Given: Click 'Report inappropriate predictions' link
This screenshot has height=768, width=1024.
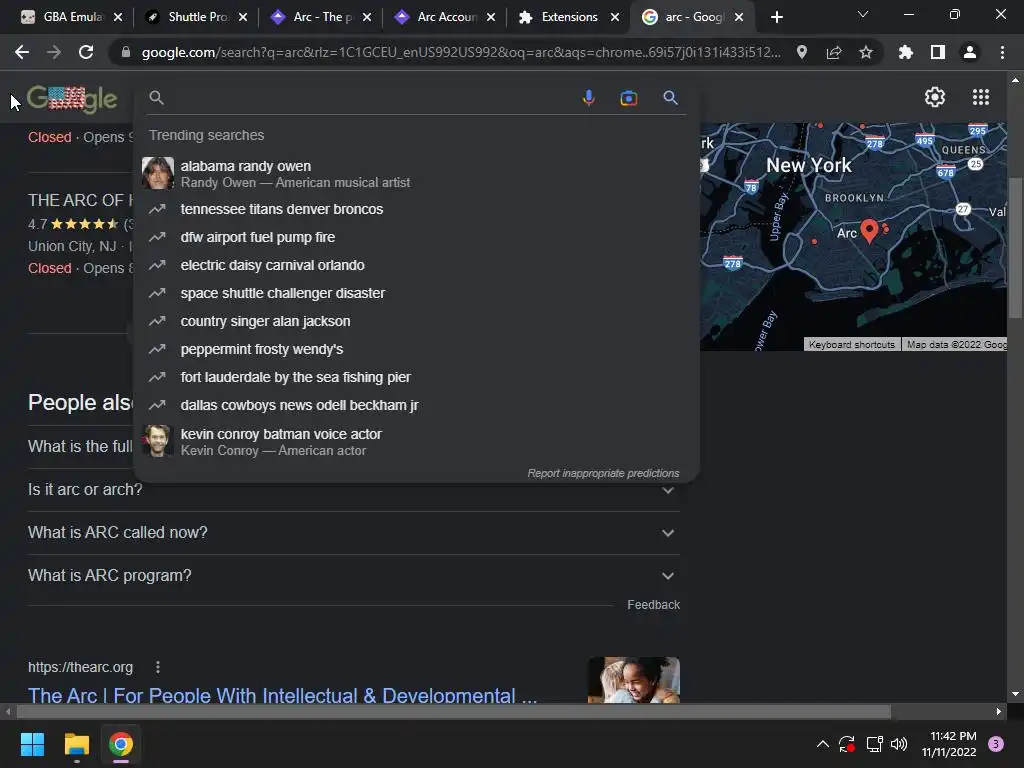Looking at the screenshot, I should [x=603, y=473].
